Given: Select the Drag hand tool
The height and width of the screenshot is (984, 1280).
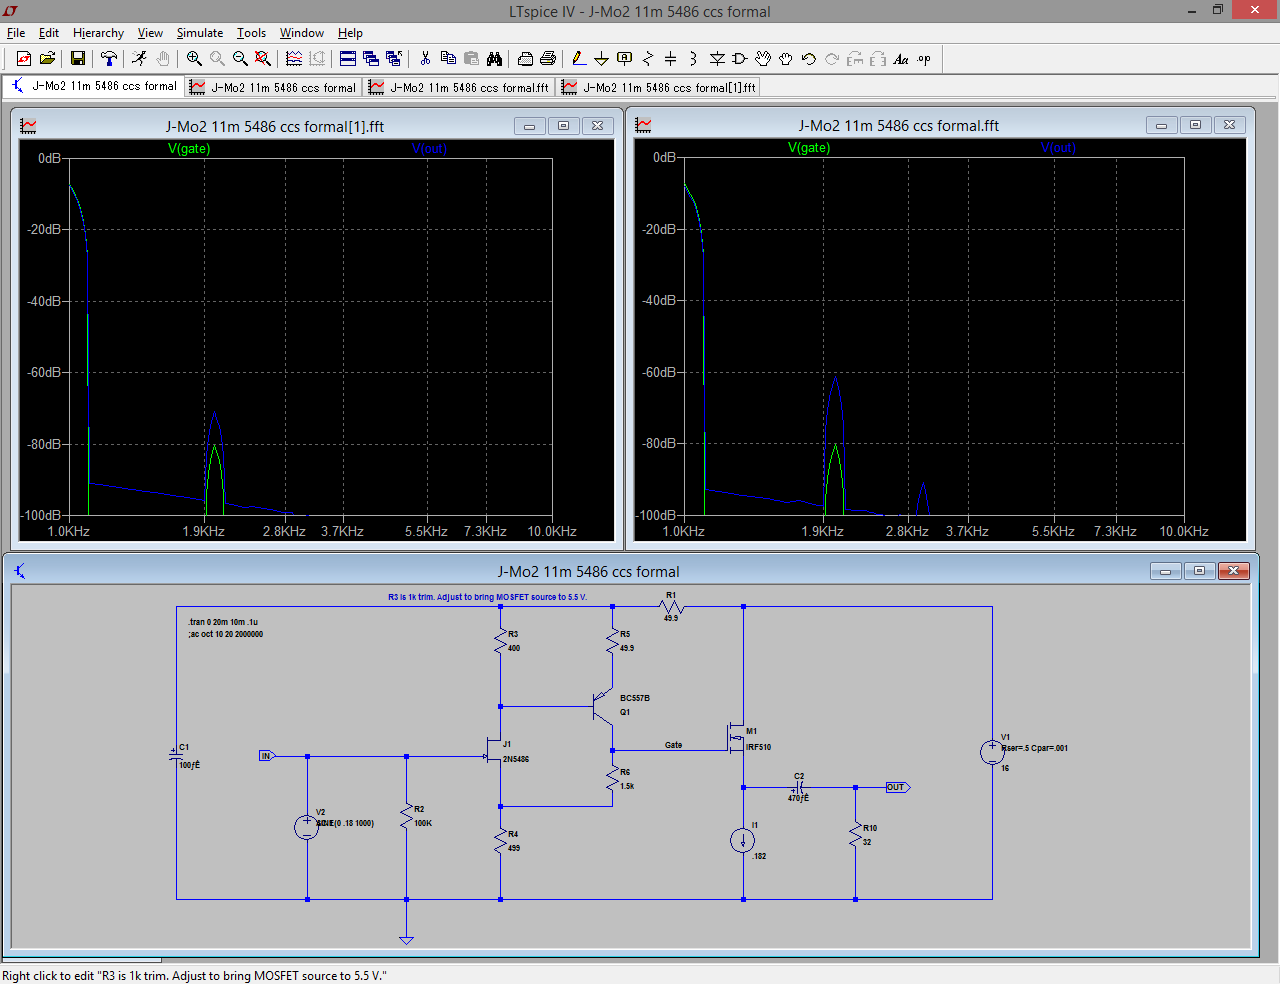Looking at the screenshot, I should [x=786, y=59].
